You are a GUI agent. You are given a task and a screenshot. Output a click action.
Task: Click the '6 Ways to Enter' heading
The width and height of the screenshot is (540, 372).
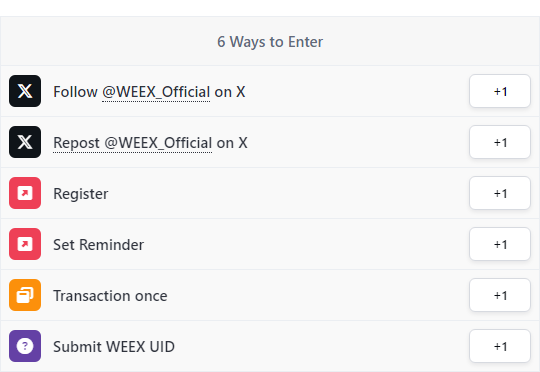pos(270,42)
